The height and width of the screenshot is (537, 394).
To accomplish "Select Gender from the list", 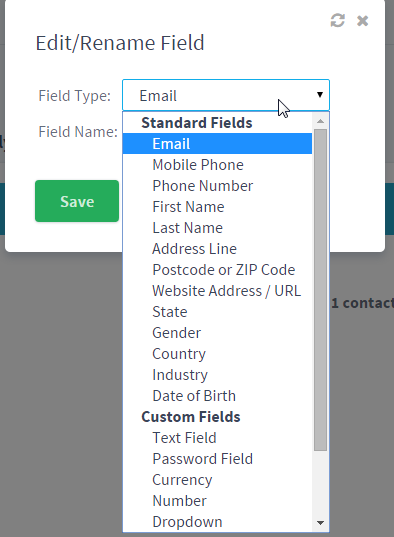I will [217, 333].
